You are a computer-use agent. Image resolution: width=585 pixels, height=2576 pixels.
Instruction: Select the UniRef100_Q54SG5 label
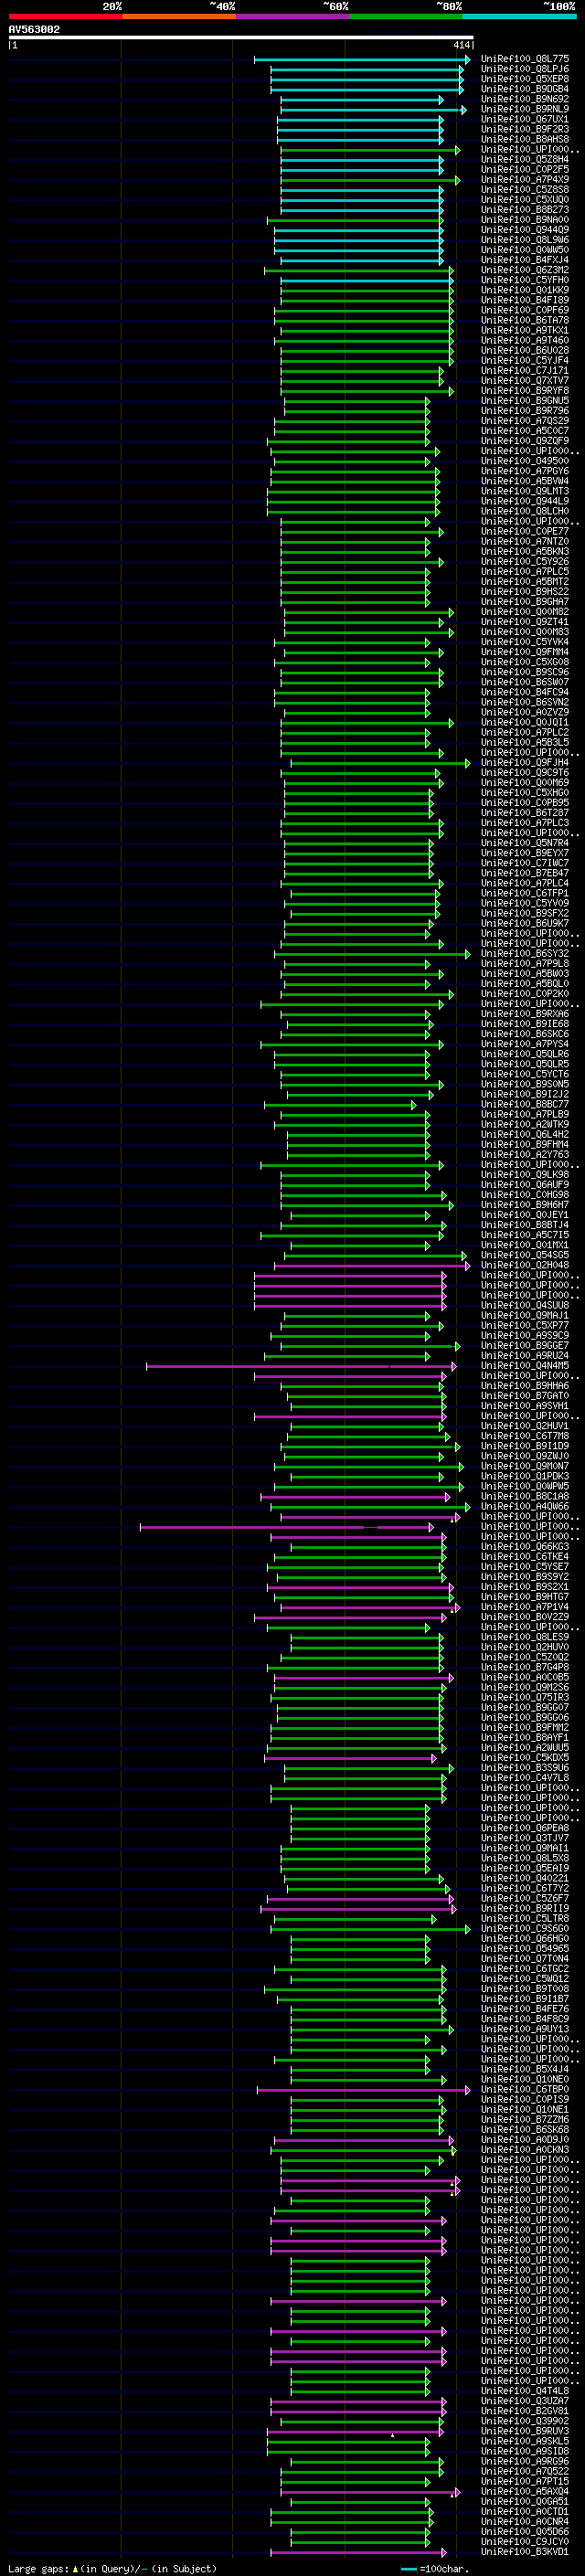point(525,1255)
